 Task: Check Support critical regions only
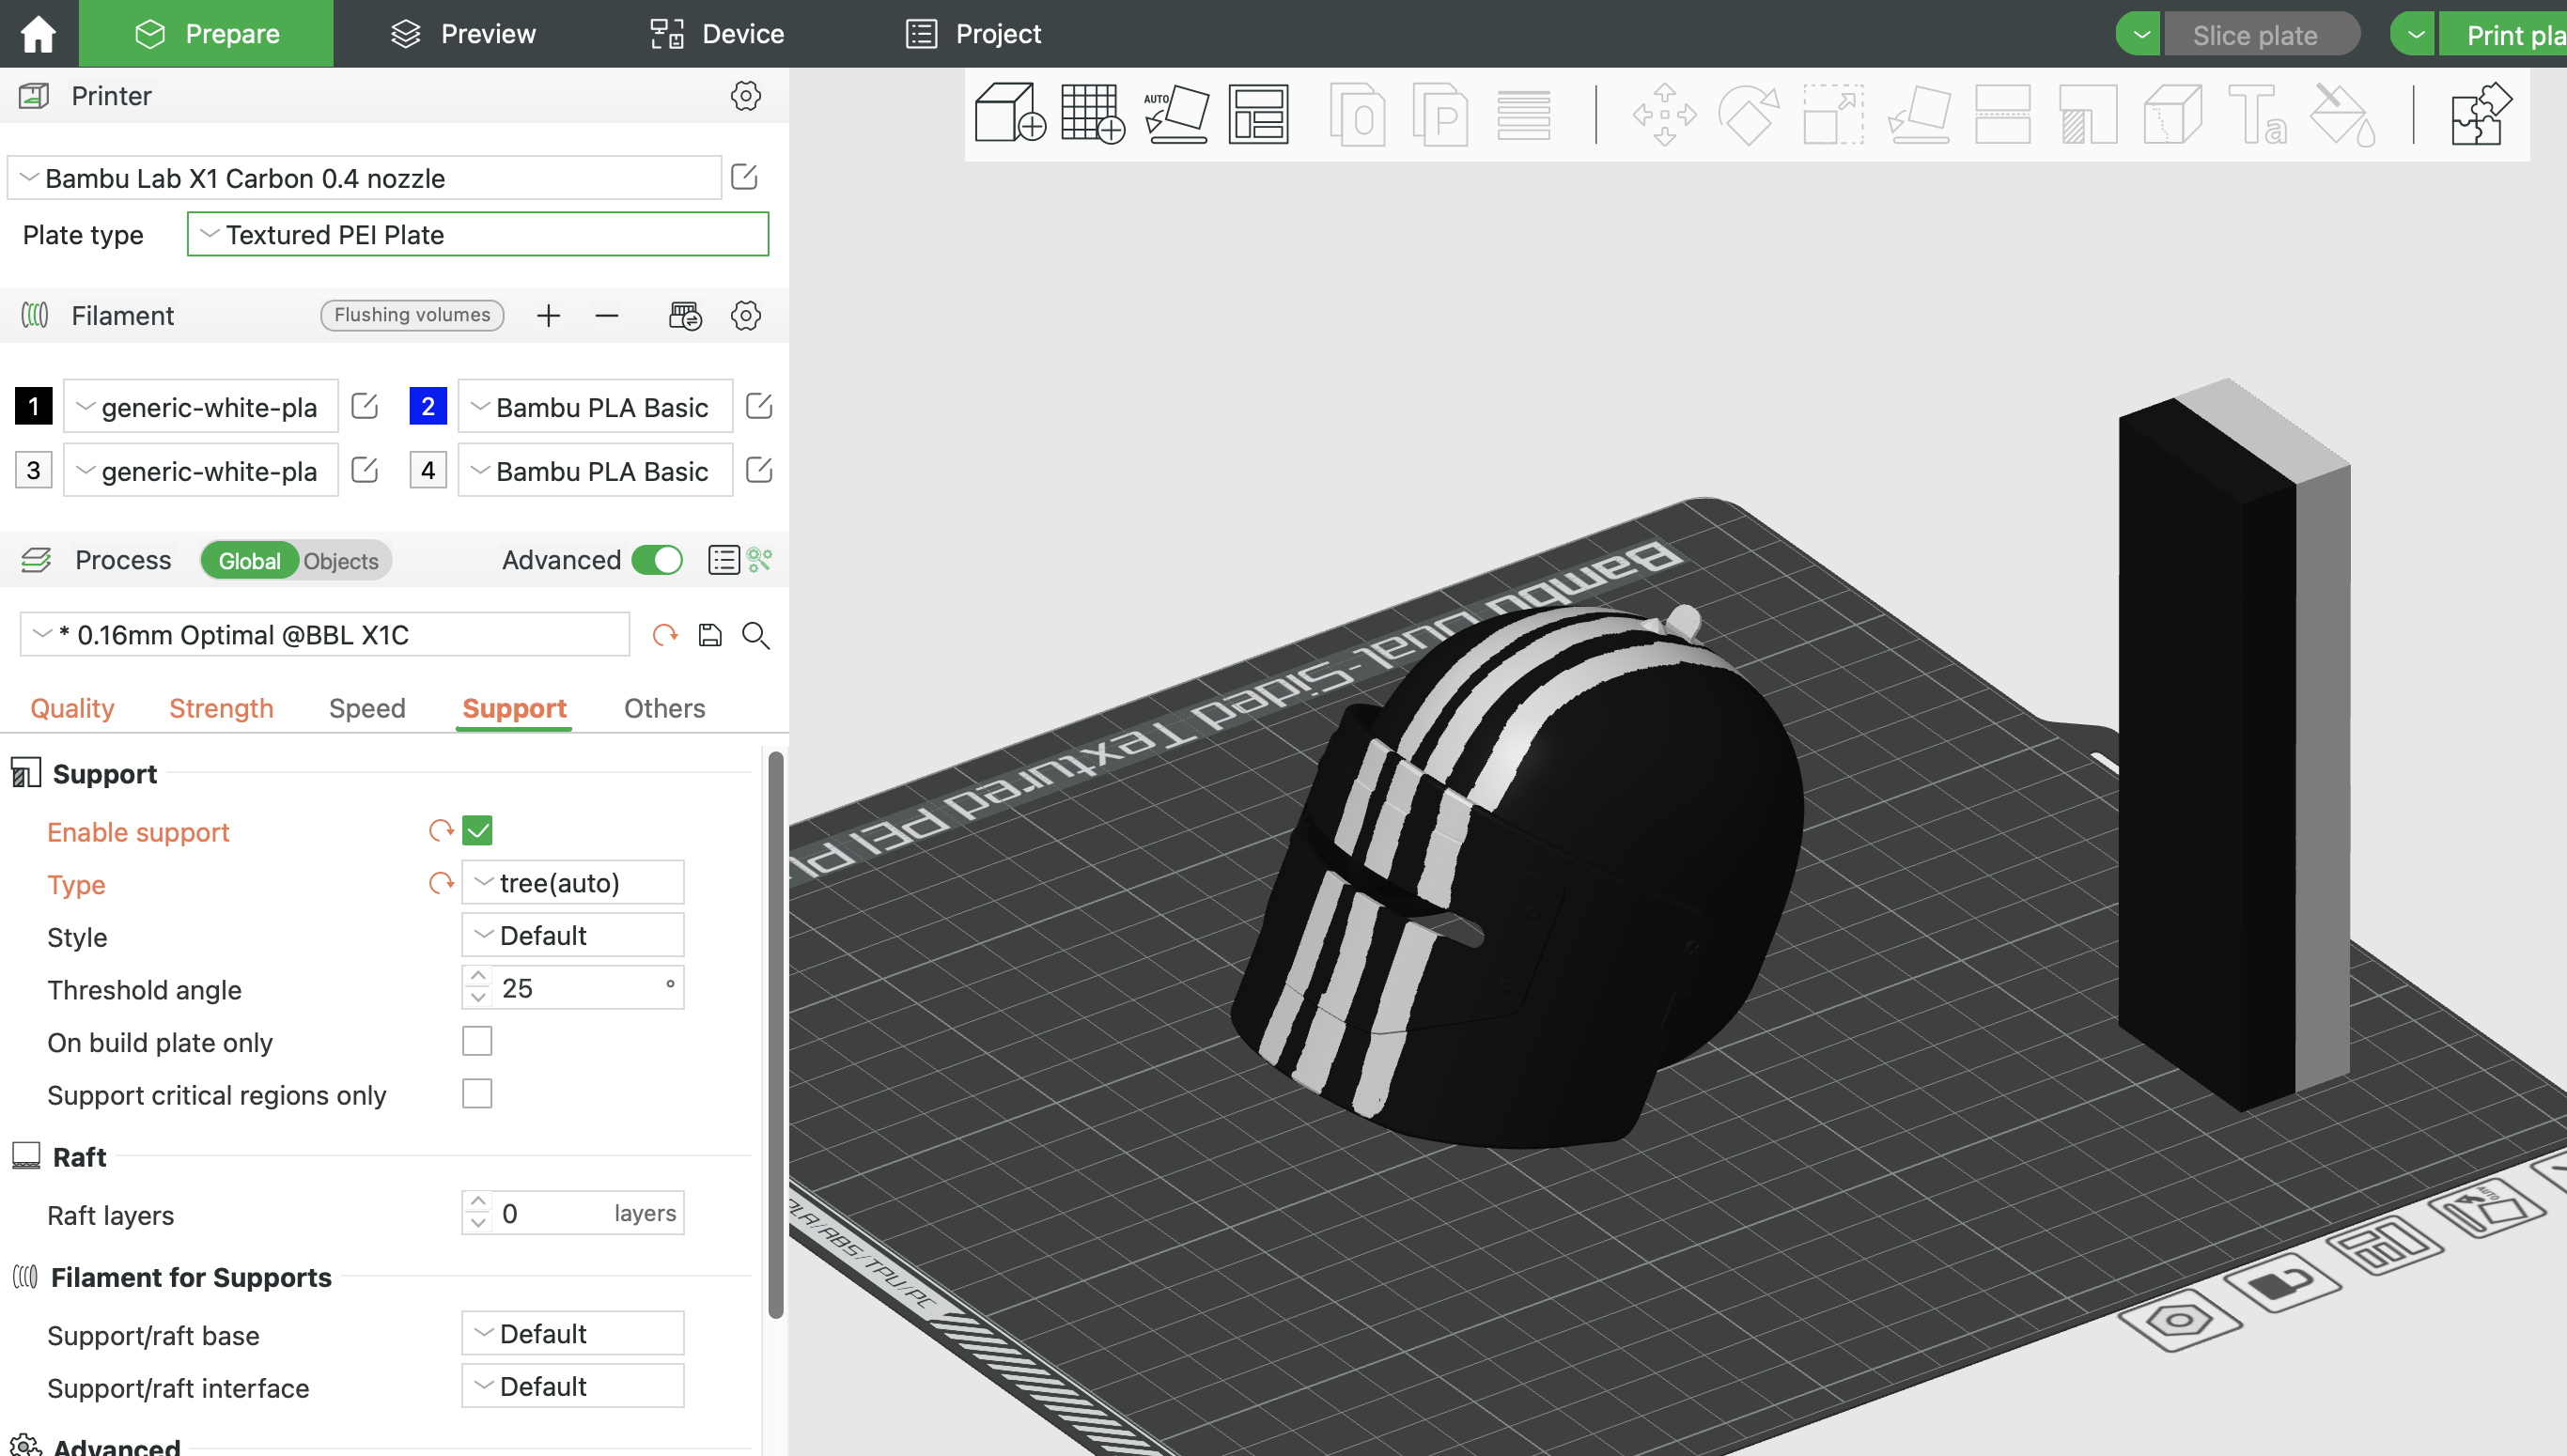(477, 1093)
